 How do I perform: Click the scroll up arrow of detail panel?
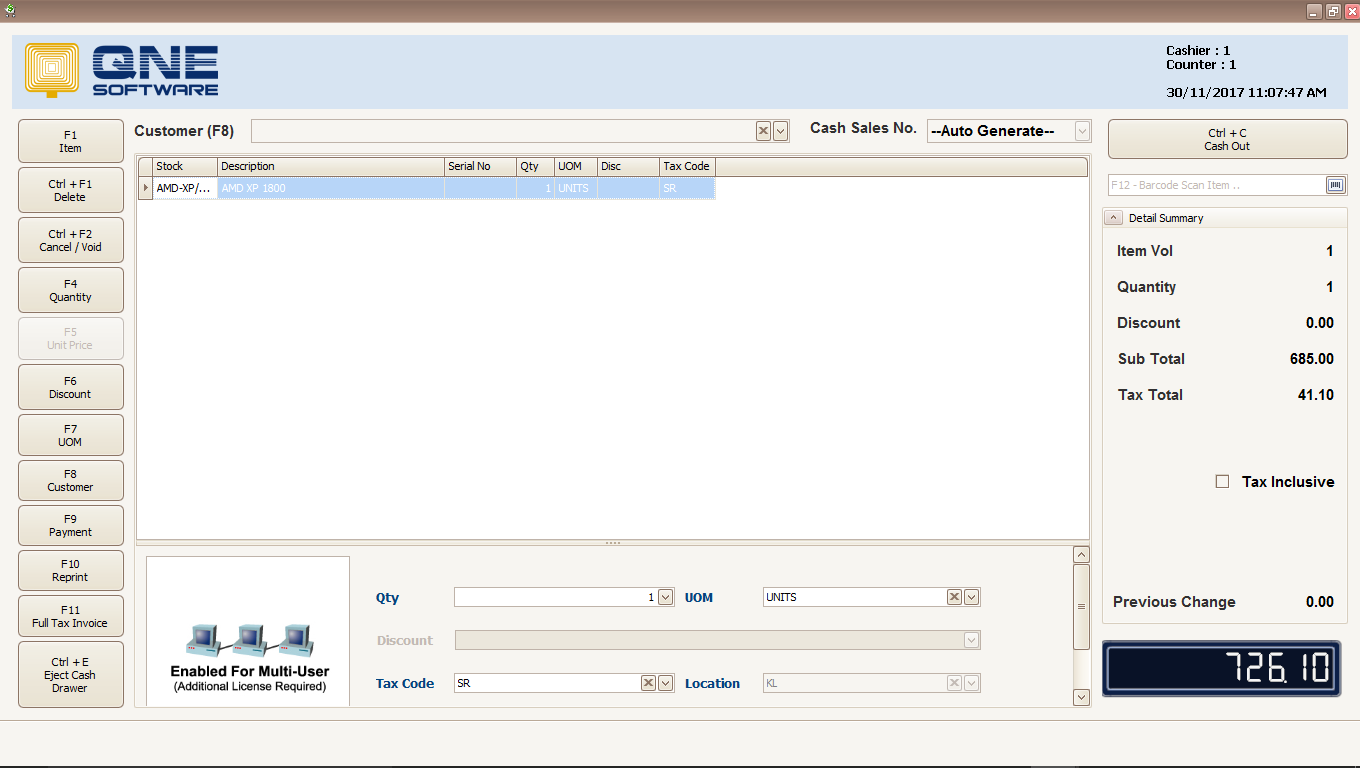coord(1081,555)
